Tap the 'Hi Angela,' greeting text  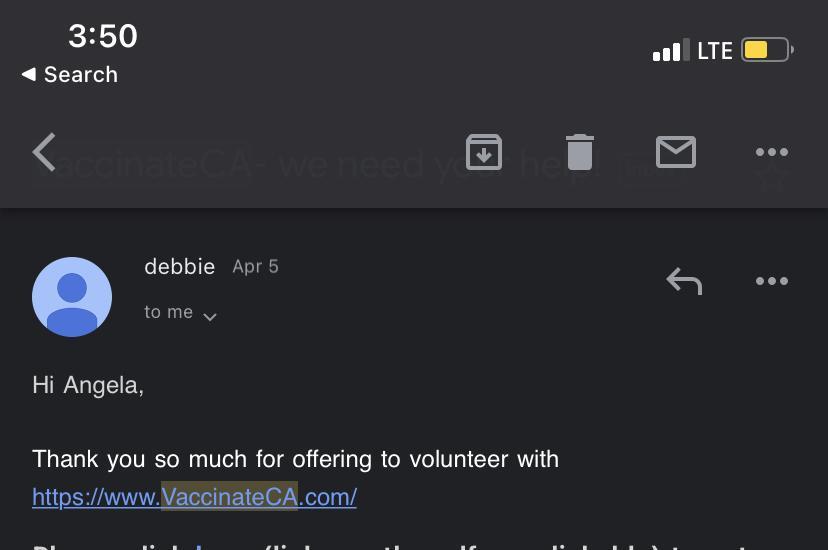click(x=88, y=385)
